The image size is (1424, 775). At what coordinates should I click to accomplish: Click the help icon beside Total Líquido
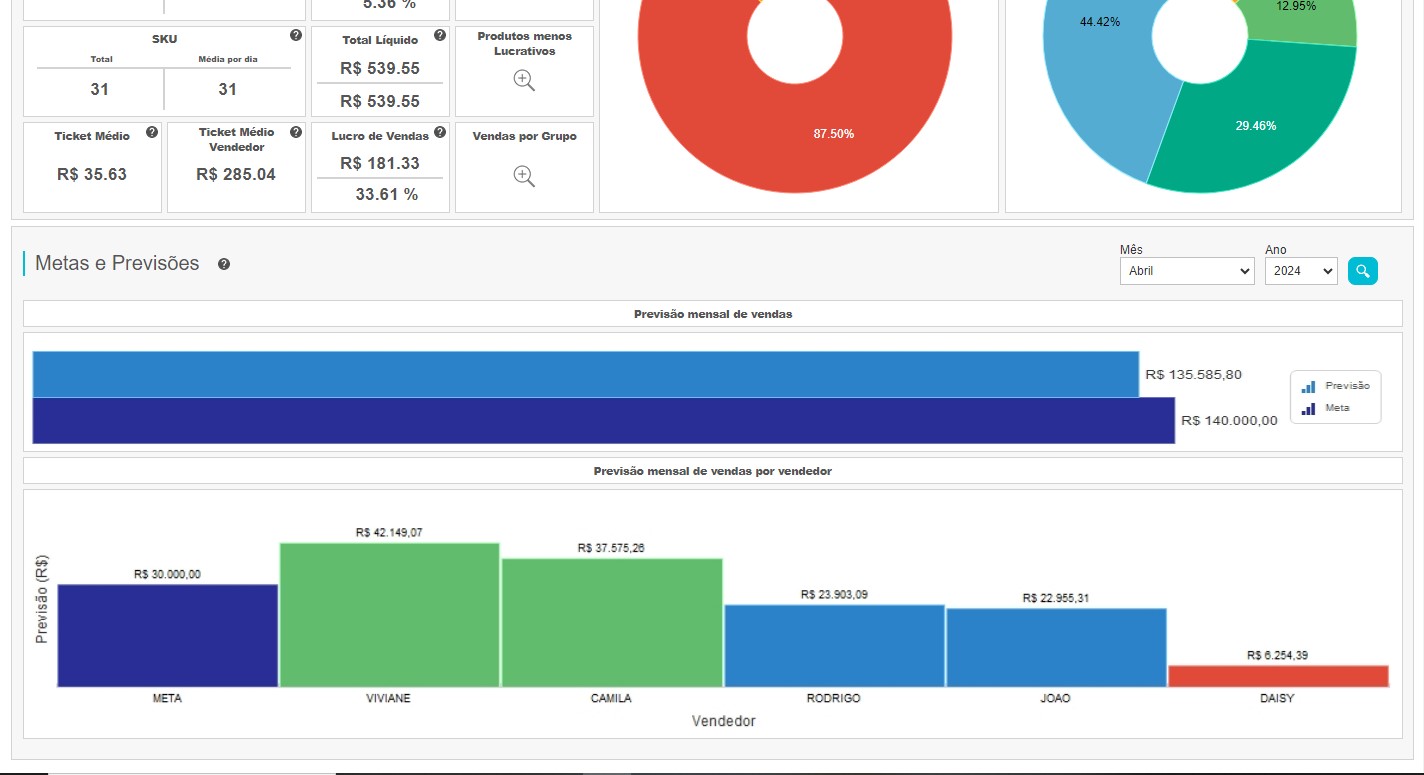pyautogui.click(x=440, y=36)
